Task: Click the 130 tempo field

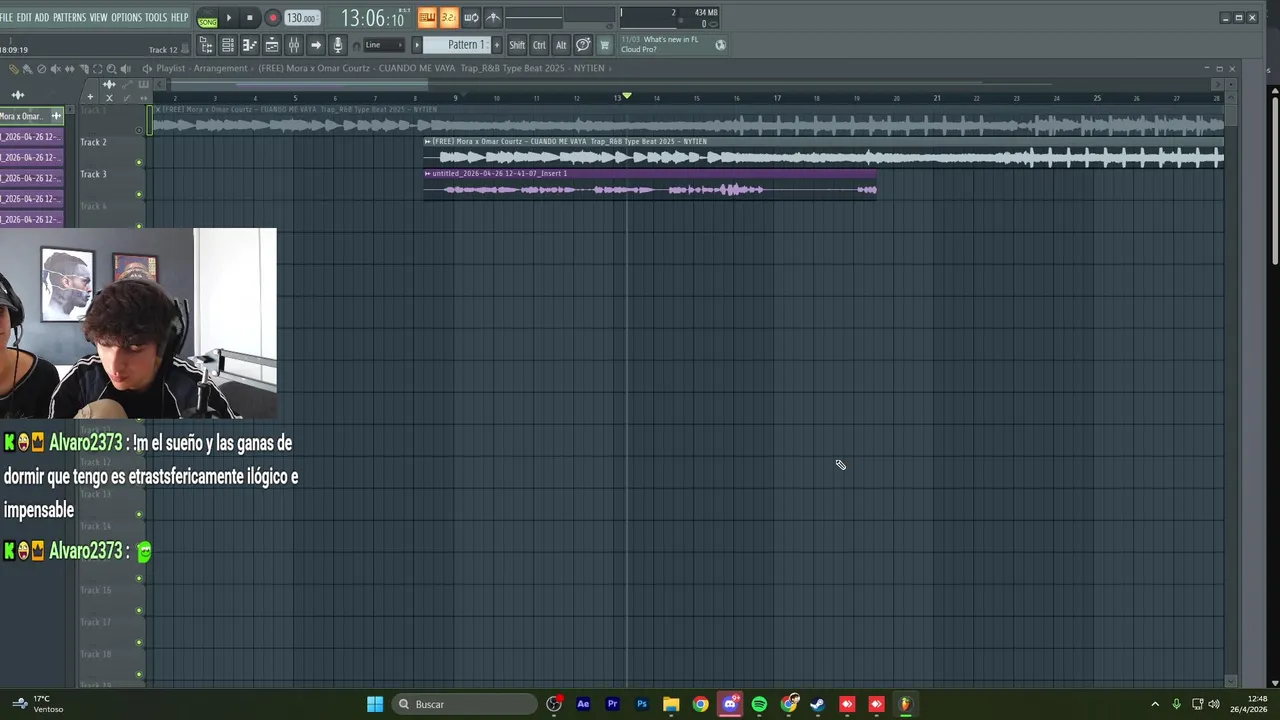Action: pyautogui.click(x=301, y=18)
